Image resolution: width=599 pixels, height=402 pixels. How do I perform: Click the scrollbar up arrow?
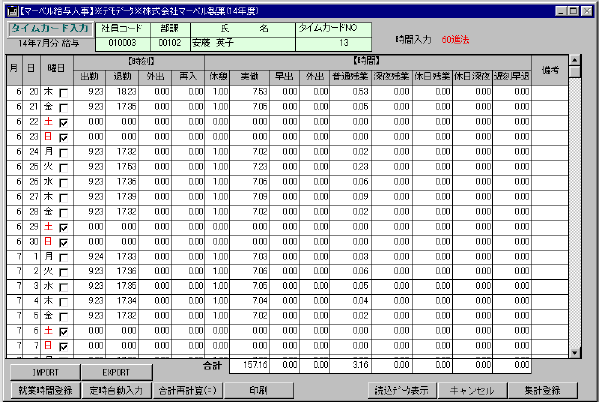click(x=575, y=60)
